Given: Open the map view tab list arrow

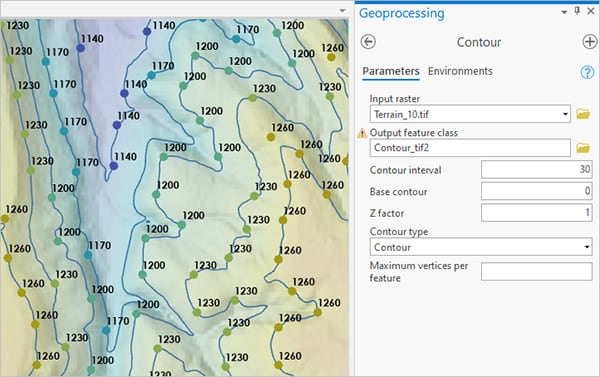Looking at the screenshot, I should (x=342, y=11).
